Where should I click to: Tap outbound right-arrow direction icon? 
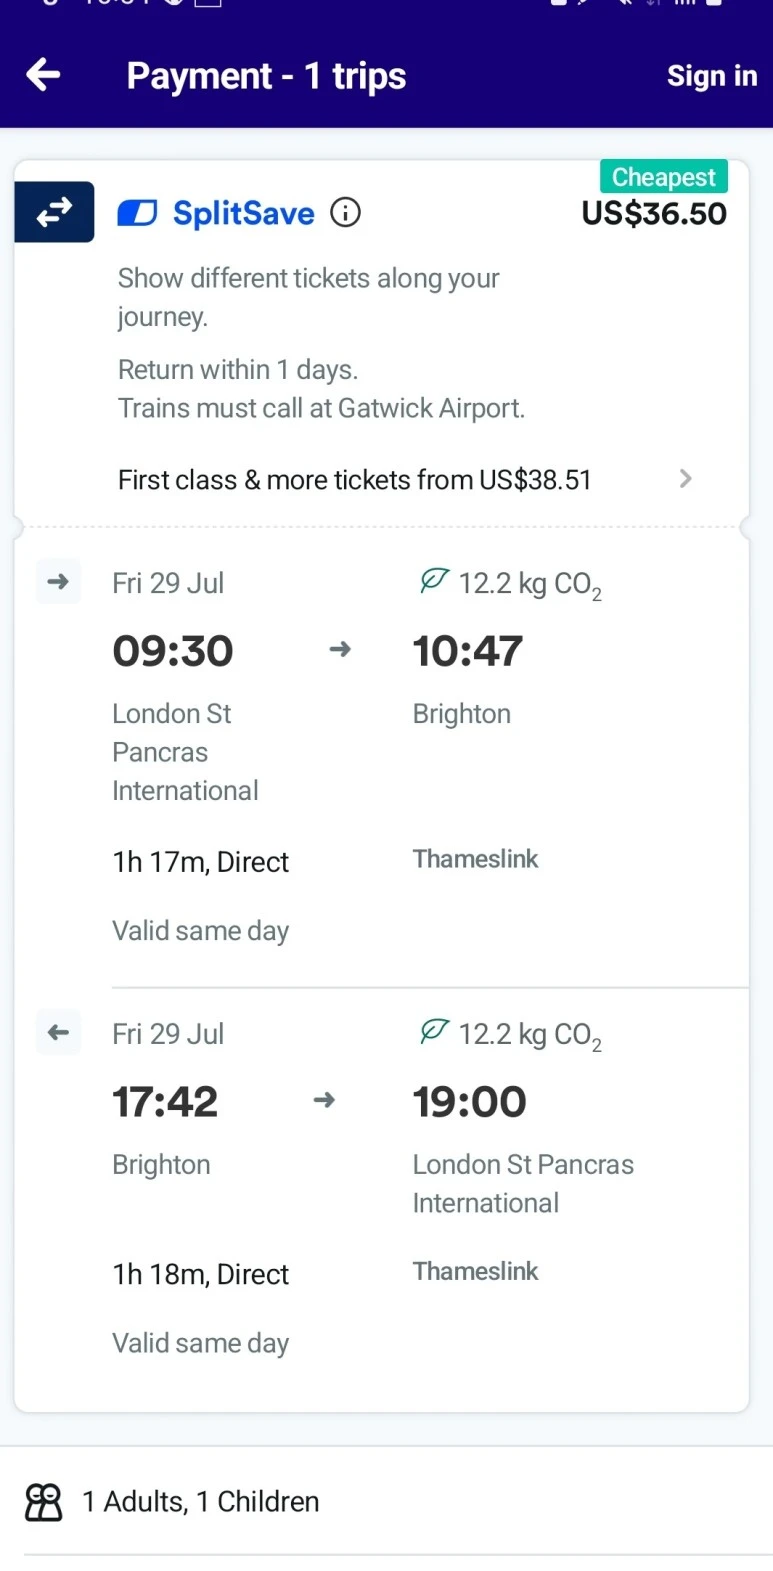(58, 581)
